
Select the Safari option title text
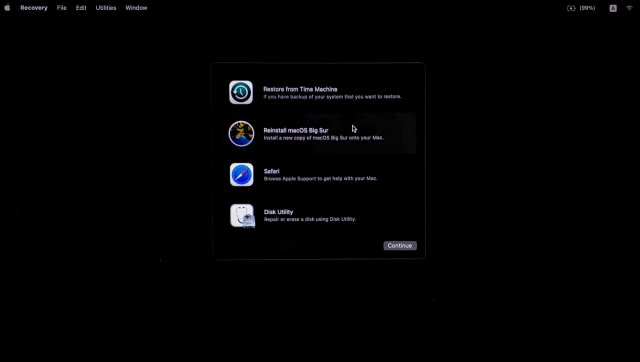coord(271,171)
